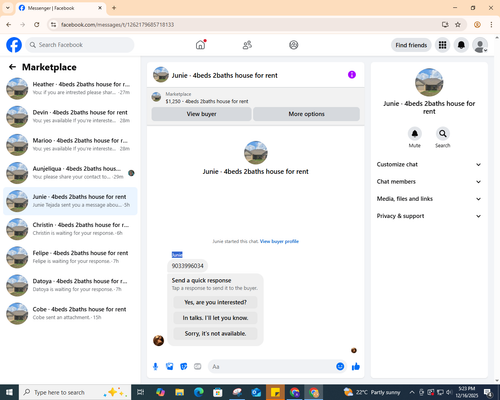Click the Marketplace listing thumbnail under header
Screen dimensions: 500x400
pos(156,97)
